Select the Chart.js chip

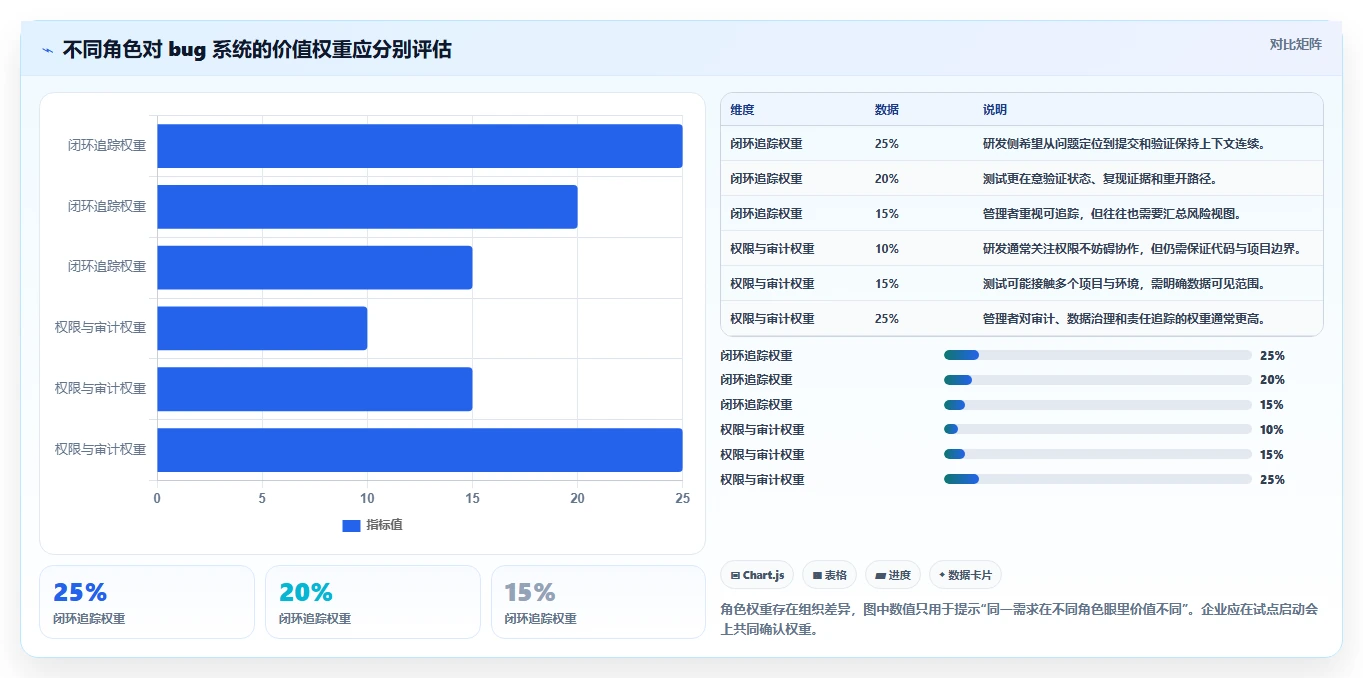coord(757,575)
